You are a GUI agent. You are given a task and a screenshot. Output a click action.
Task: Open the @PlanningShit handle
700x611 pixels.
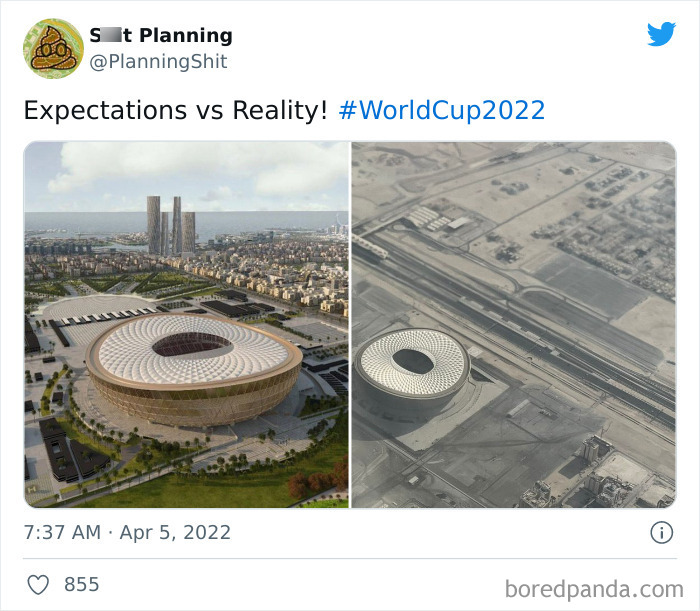(158, 61)
